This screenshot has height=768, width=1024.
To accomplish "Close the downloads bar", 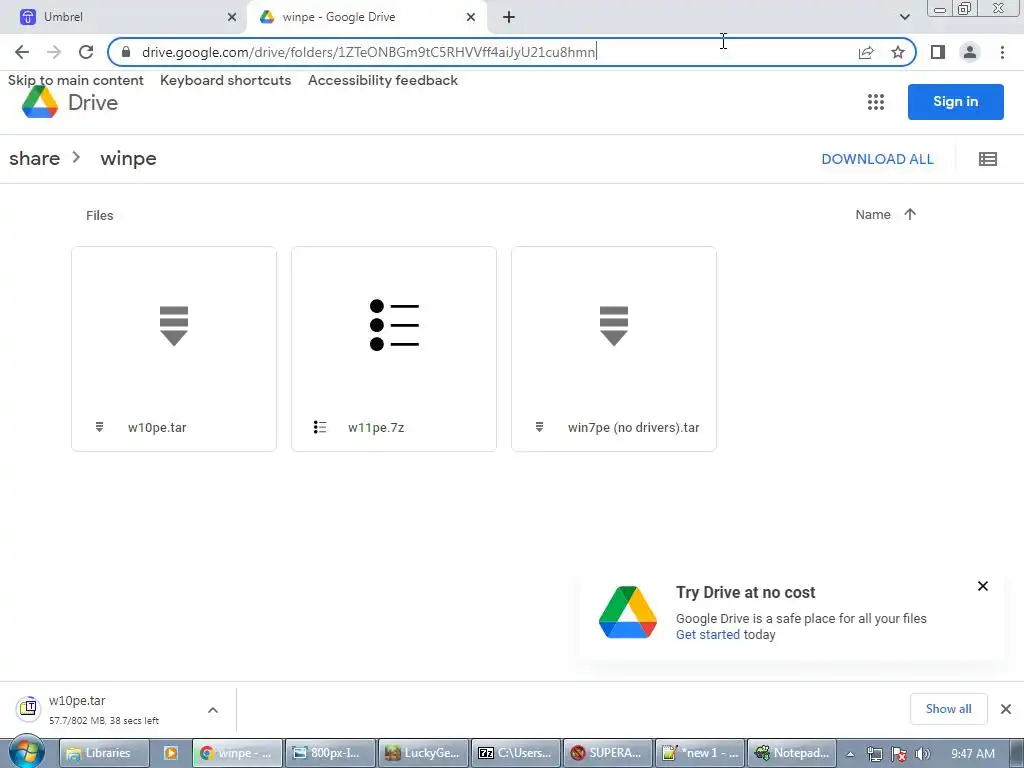I will (1006, 709).
